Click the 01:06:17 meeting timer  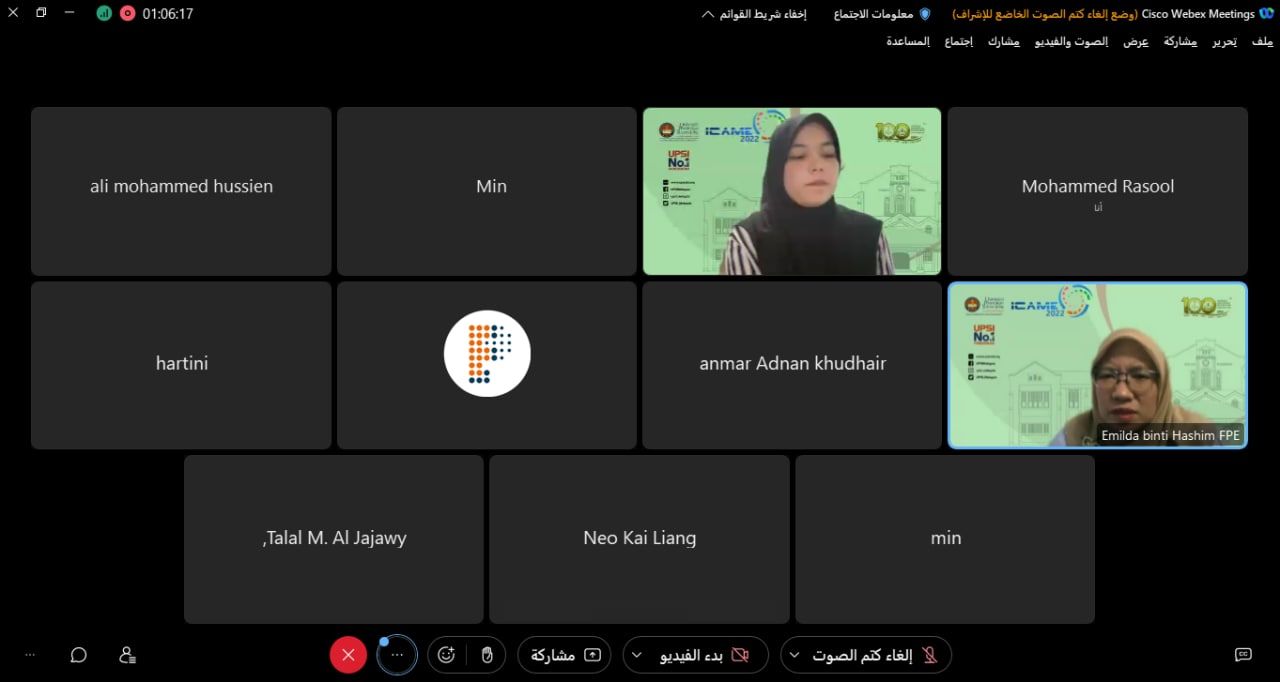[168, 14]
